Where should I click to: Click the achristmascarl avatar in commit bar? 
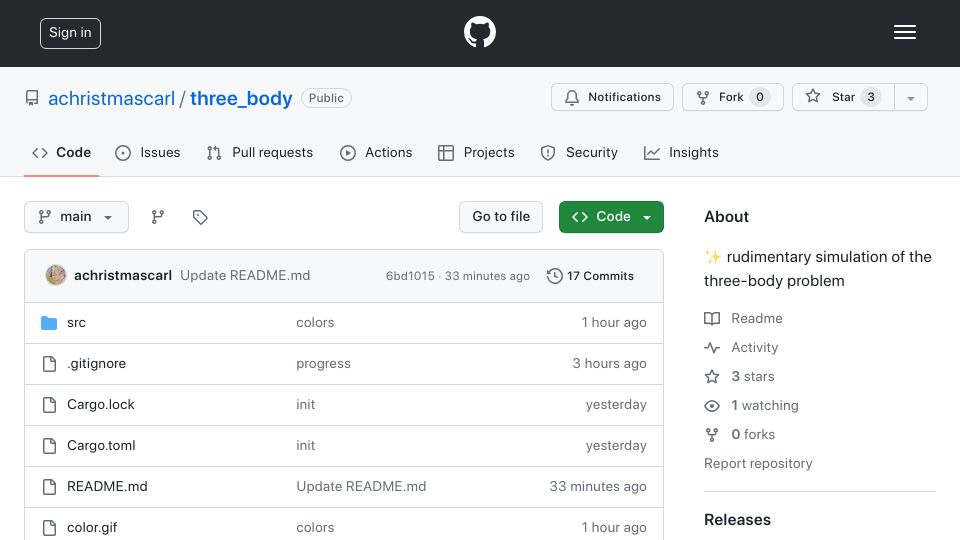56,276
